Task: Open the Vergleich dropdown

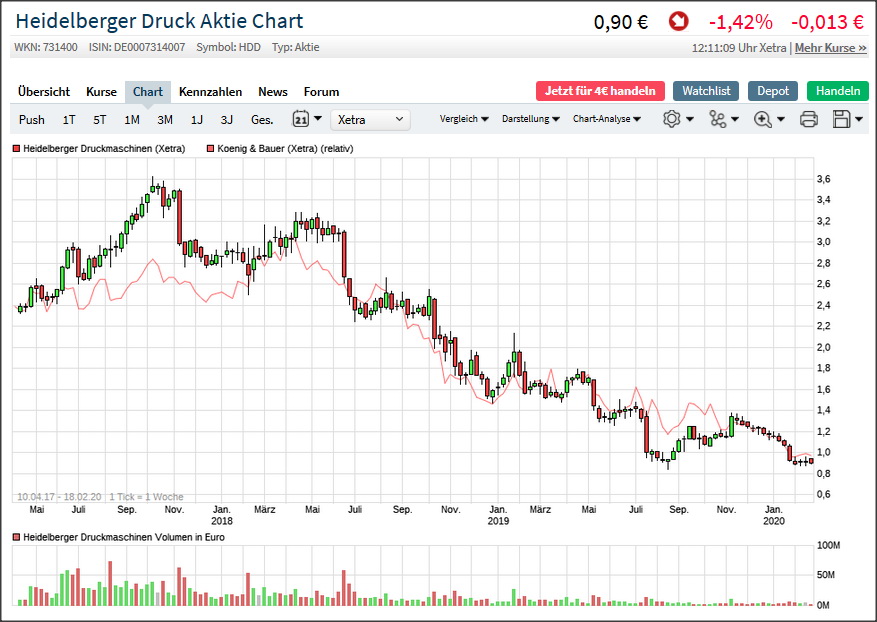Action: pos(464,119)
